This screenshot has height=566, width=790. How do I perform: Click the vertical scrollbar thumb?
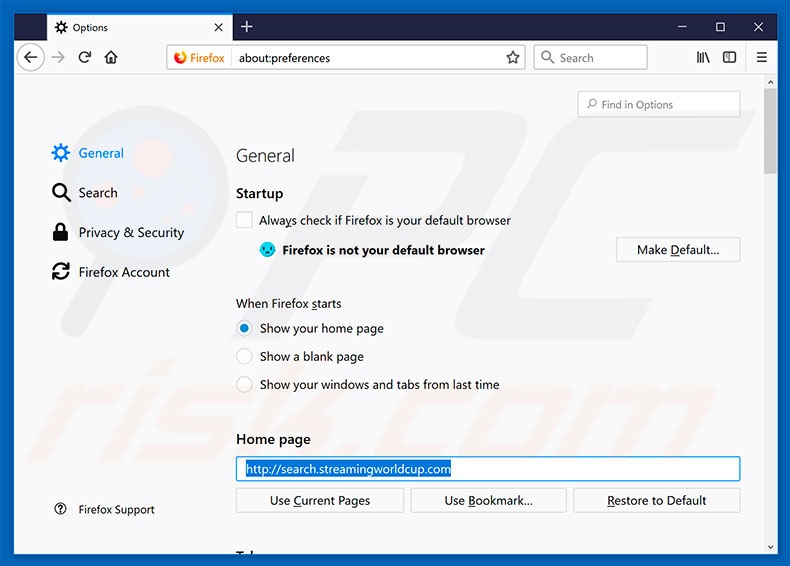click(770, 131)
